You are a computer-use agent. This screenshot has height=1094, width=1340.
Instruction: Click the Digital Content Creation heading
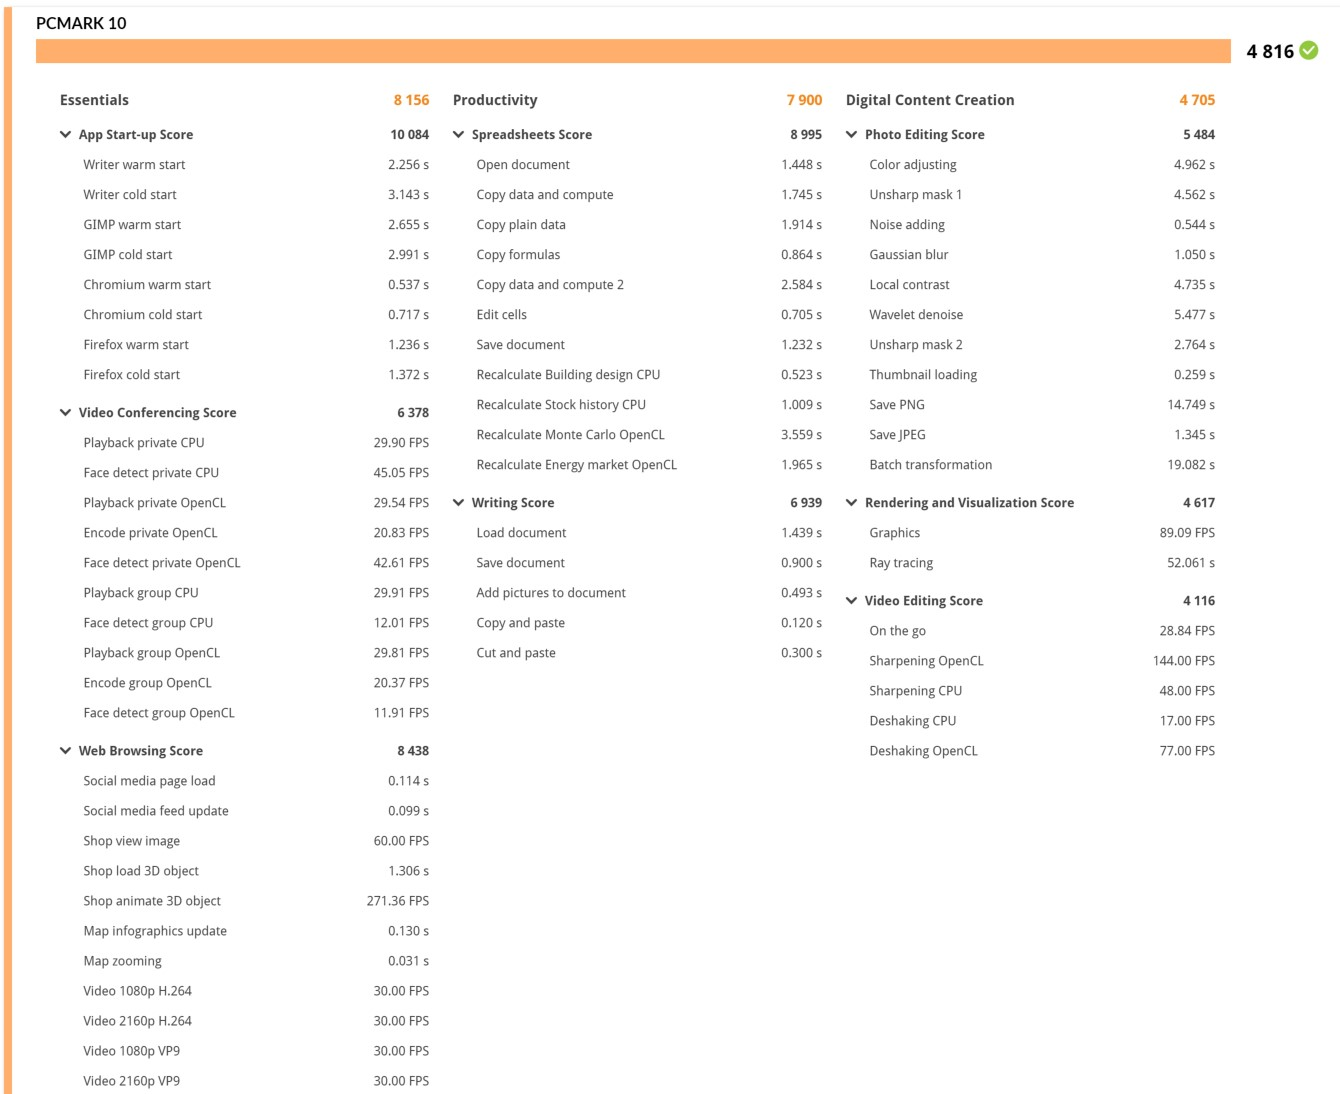point(930,100)
